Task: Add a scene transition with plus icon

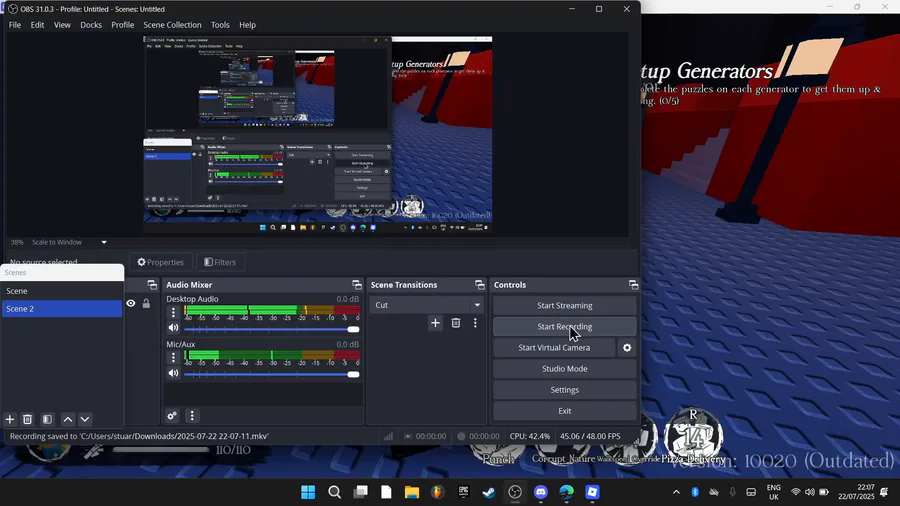Action: pyautogui.click(x=435, y=323)
